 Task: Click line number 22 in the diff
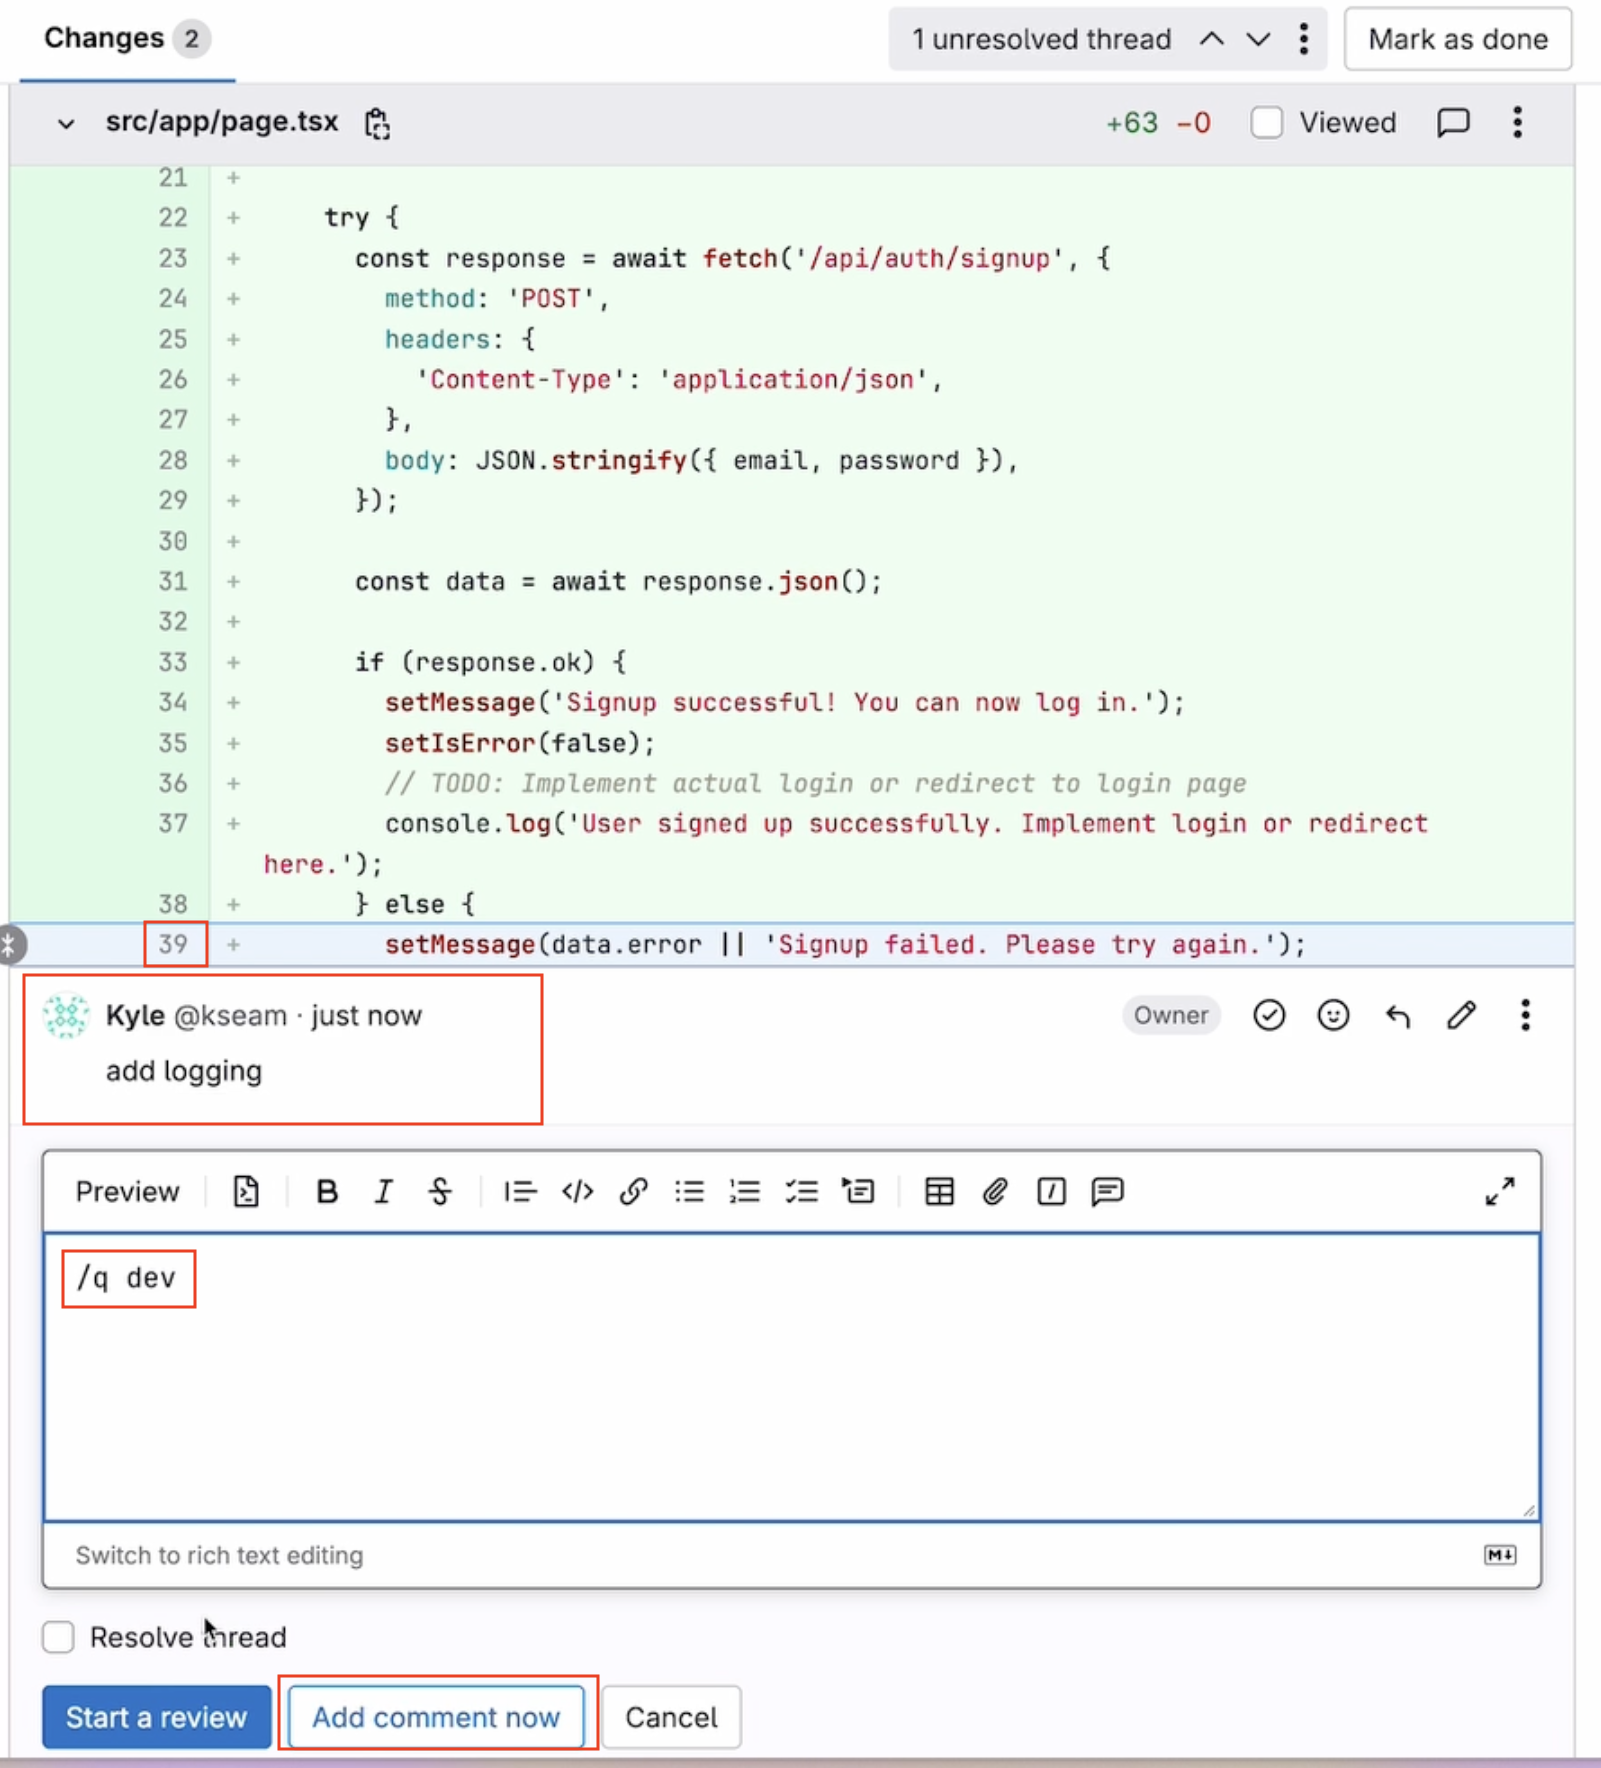tap(173, 217)
